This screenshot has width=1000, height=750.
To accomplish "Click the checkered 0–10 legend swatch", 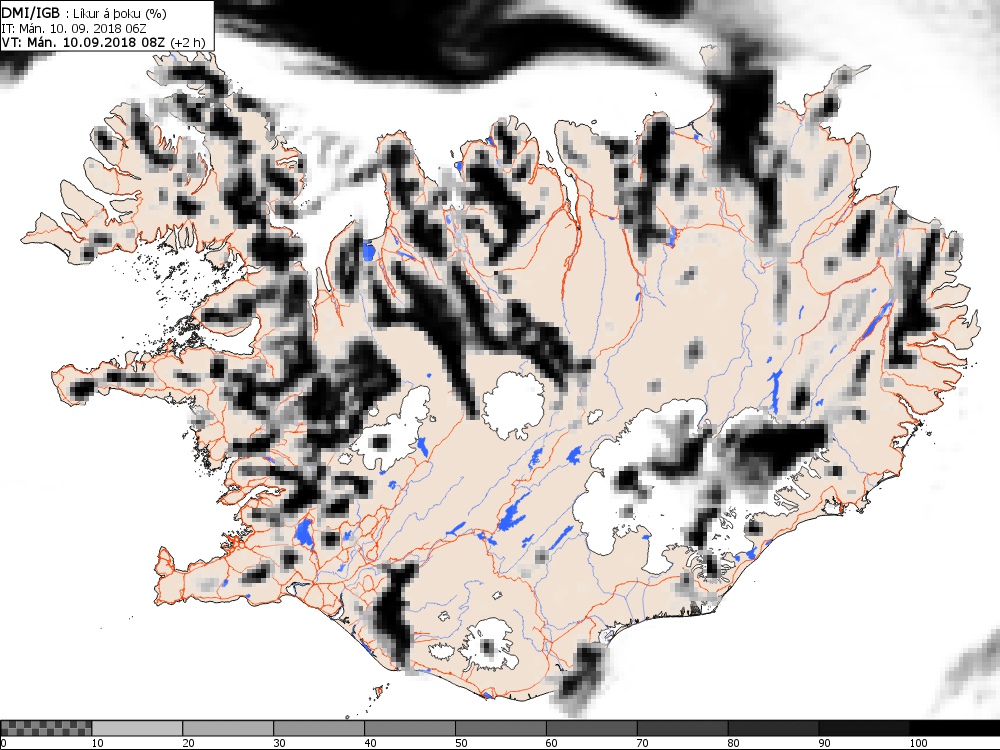I will point(46,728).
